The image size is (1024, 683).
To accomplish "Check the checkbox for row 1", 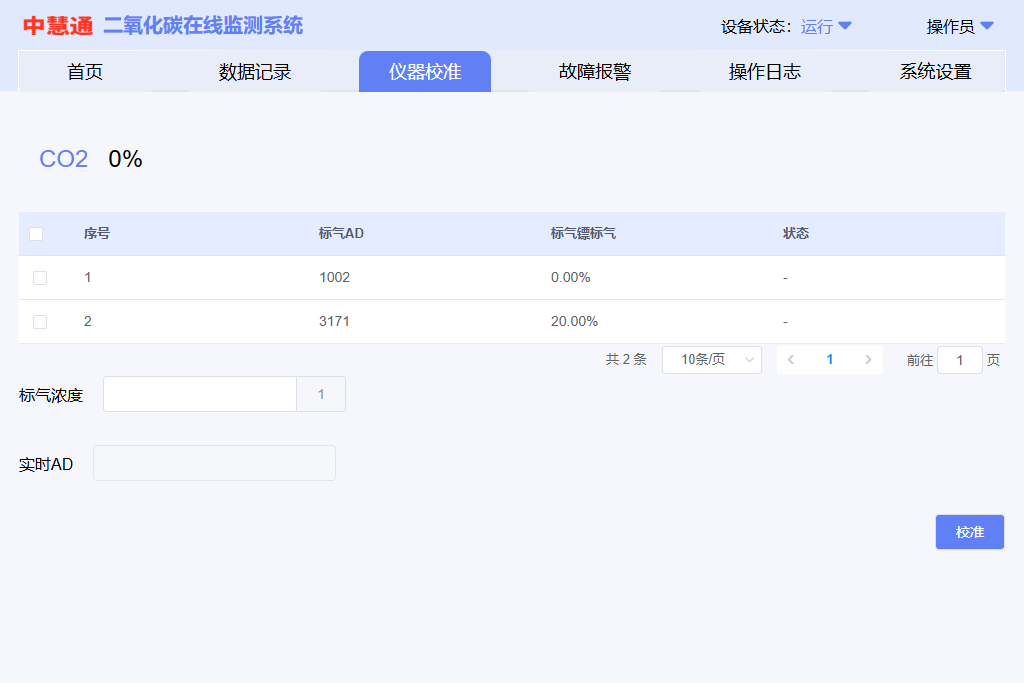I will [40, 278].
